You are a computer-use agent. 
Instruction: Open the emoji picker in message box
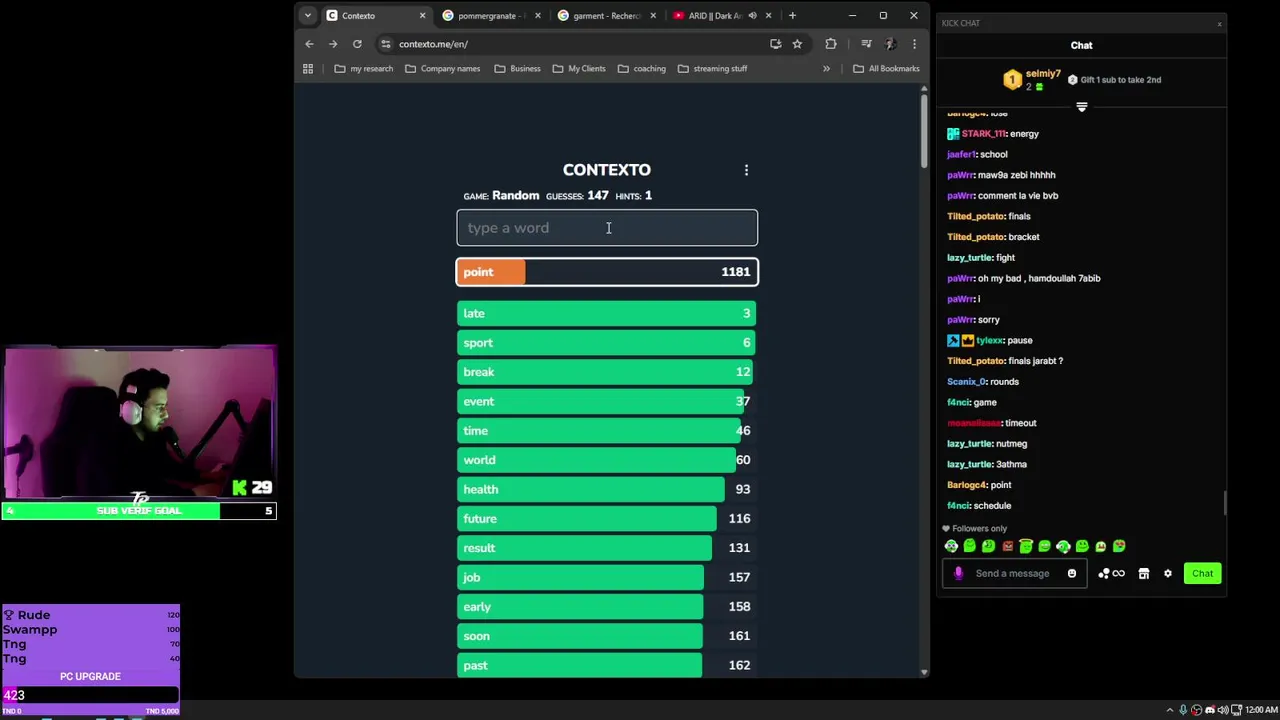tap(1072, 573)
